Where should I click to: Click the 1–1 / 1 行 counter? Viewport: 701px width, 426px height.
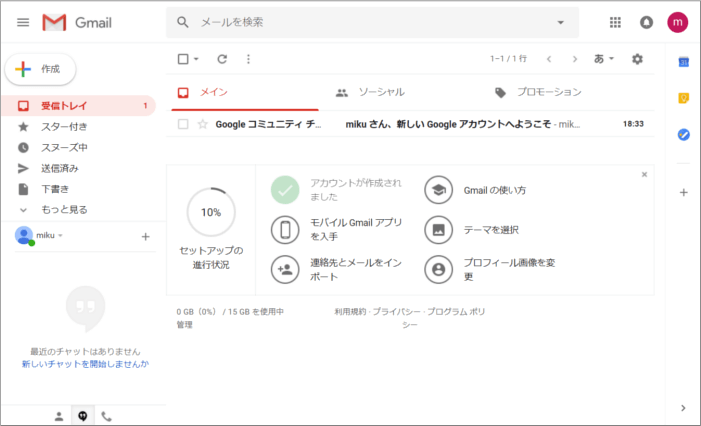(508, 59)
